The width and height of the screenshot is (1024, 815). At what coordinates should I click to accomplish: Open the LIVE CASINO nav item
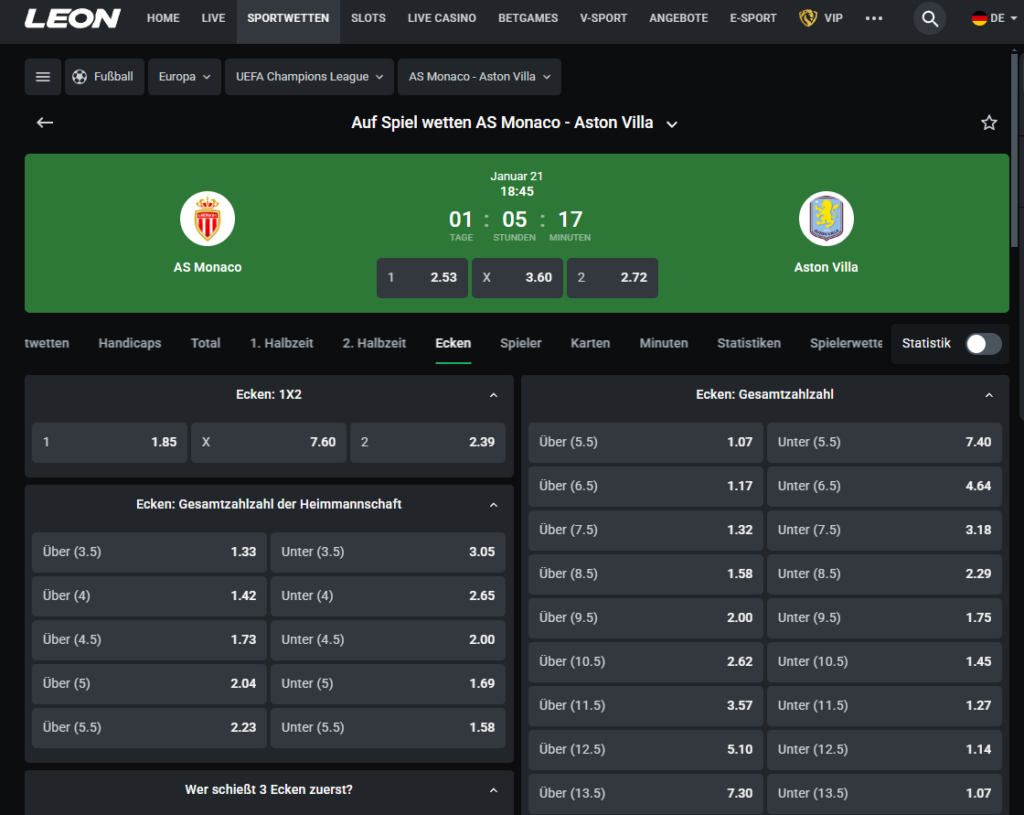pos(442,18)
